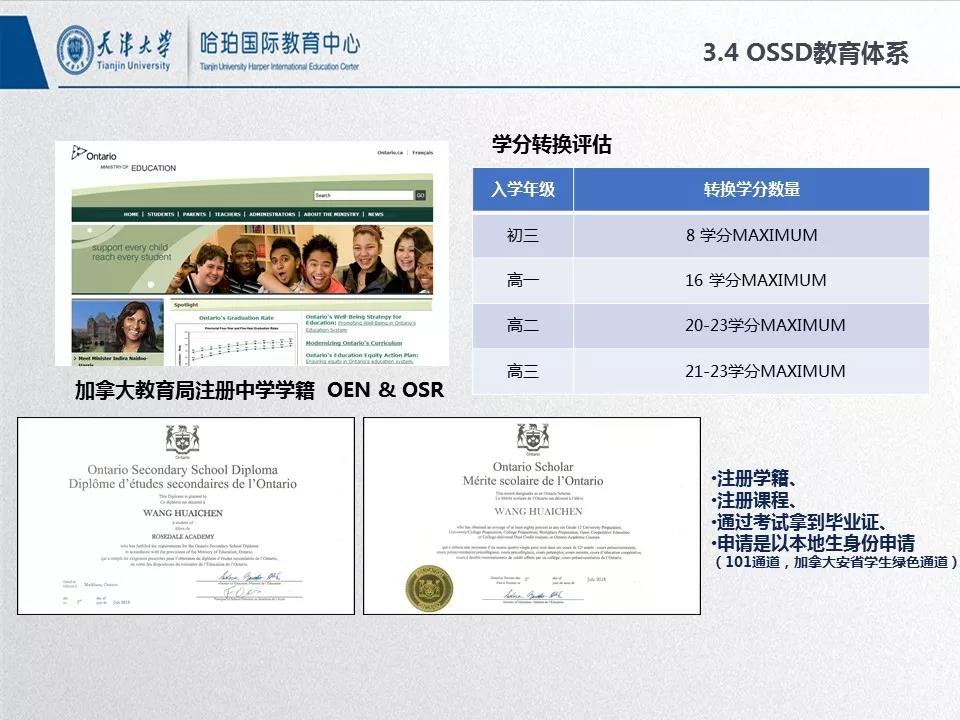
Task: Click the Search input field
Action: 363,196
